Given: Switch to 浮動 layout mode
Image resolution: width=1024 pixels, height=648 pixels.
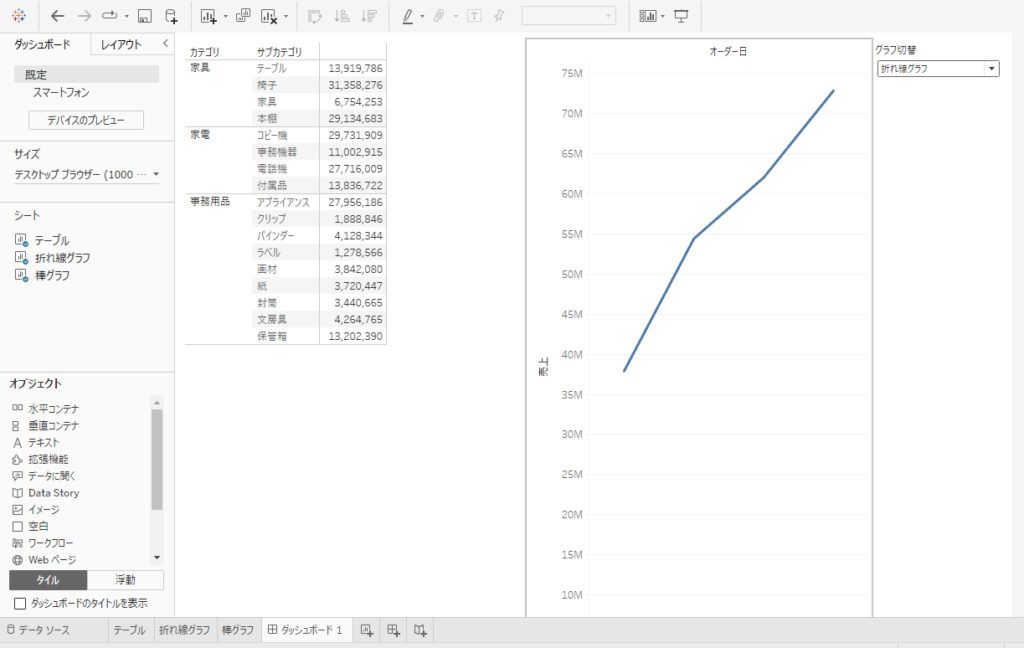Looking at the screenshot, I should 125,580.
